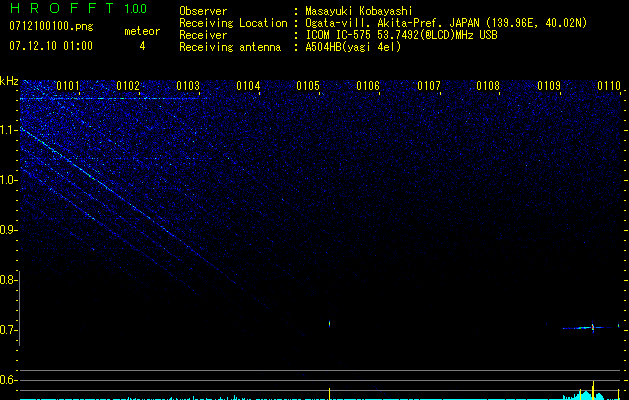Click the 0108 time marker

pyautogui.click(x=488, y=86)
